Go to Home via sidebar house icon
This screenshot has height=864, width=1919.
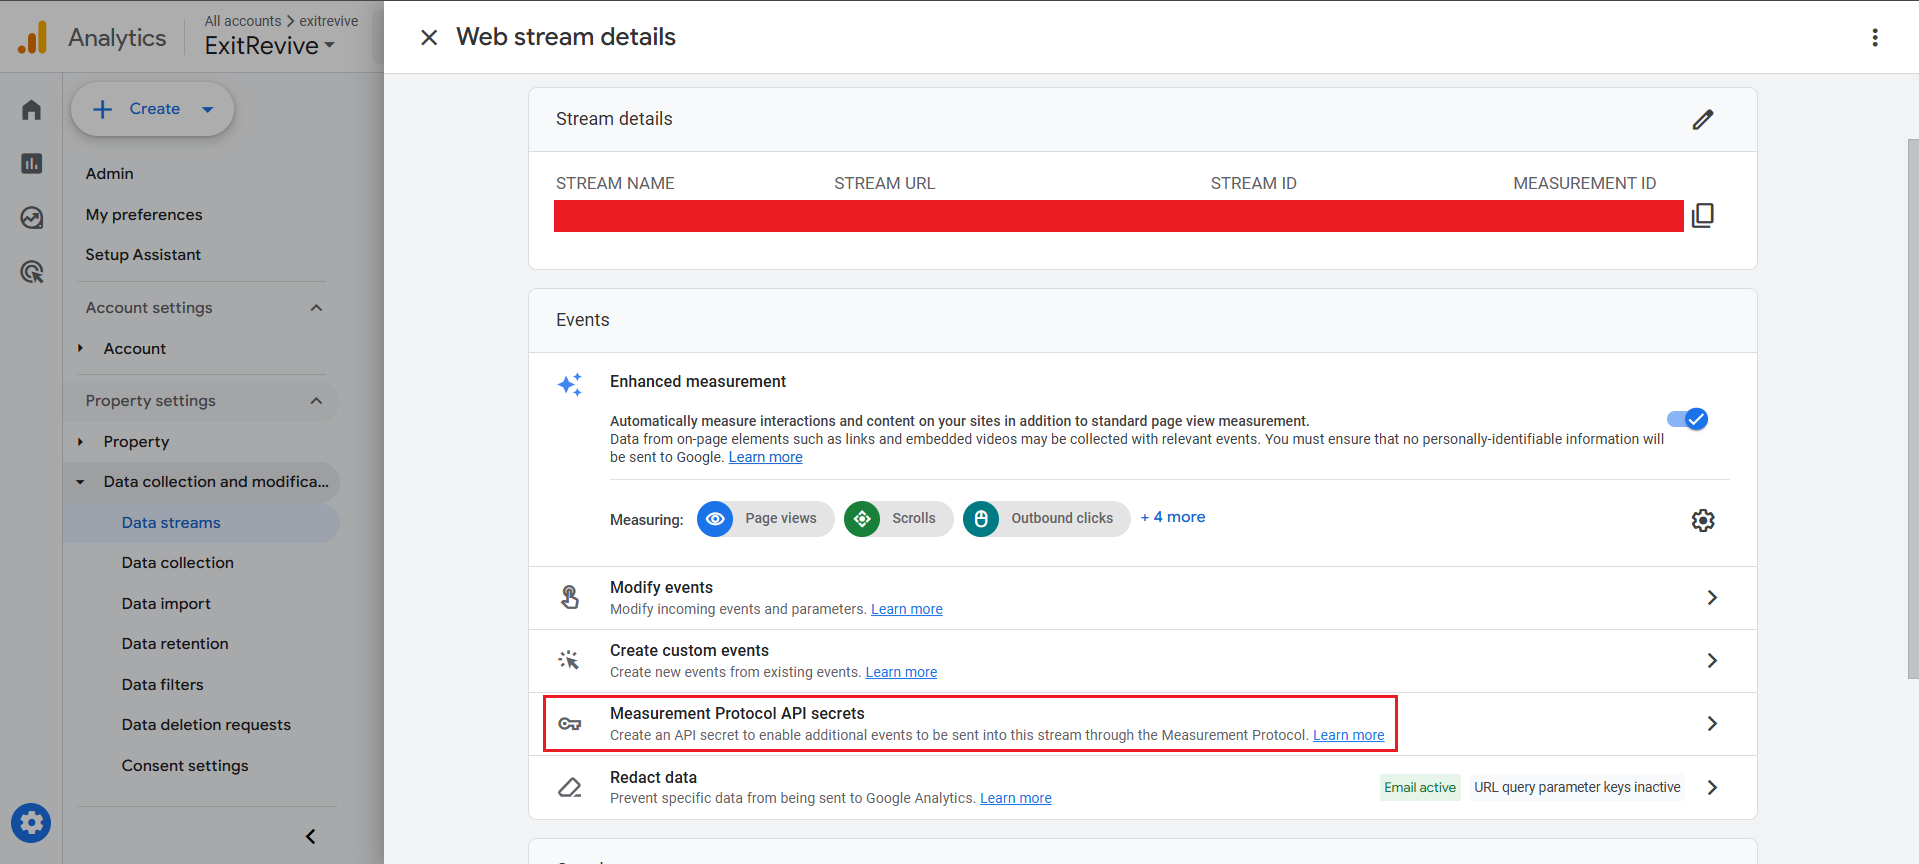click(32, 110)
